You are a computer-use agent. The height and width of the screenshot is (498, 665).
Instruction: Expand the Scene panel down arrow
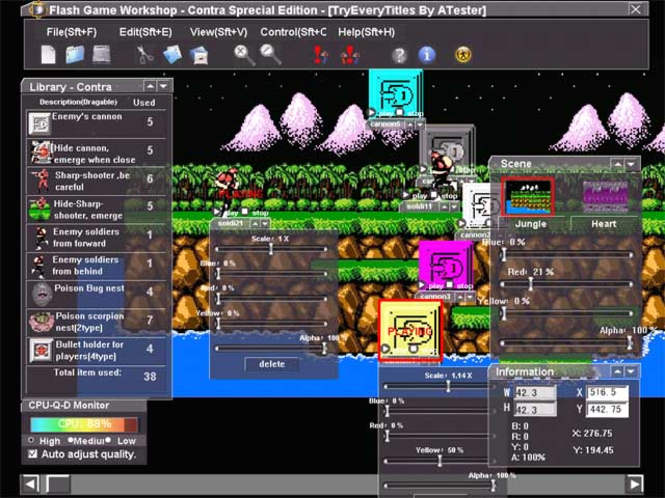click(631, 164)
